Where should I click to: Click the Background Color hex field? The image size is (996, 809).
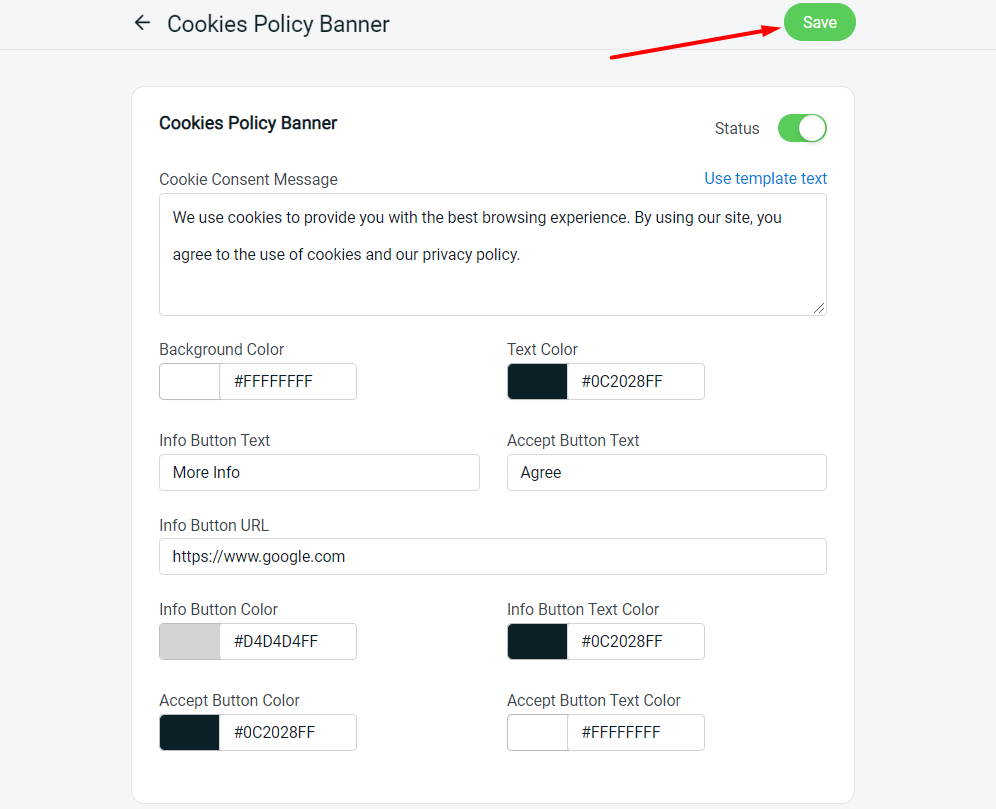[x=287, y=382]
